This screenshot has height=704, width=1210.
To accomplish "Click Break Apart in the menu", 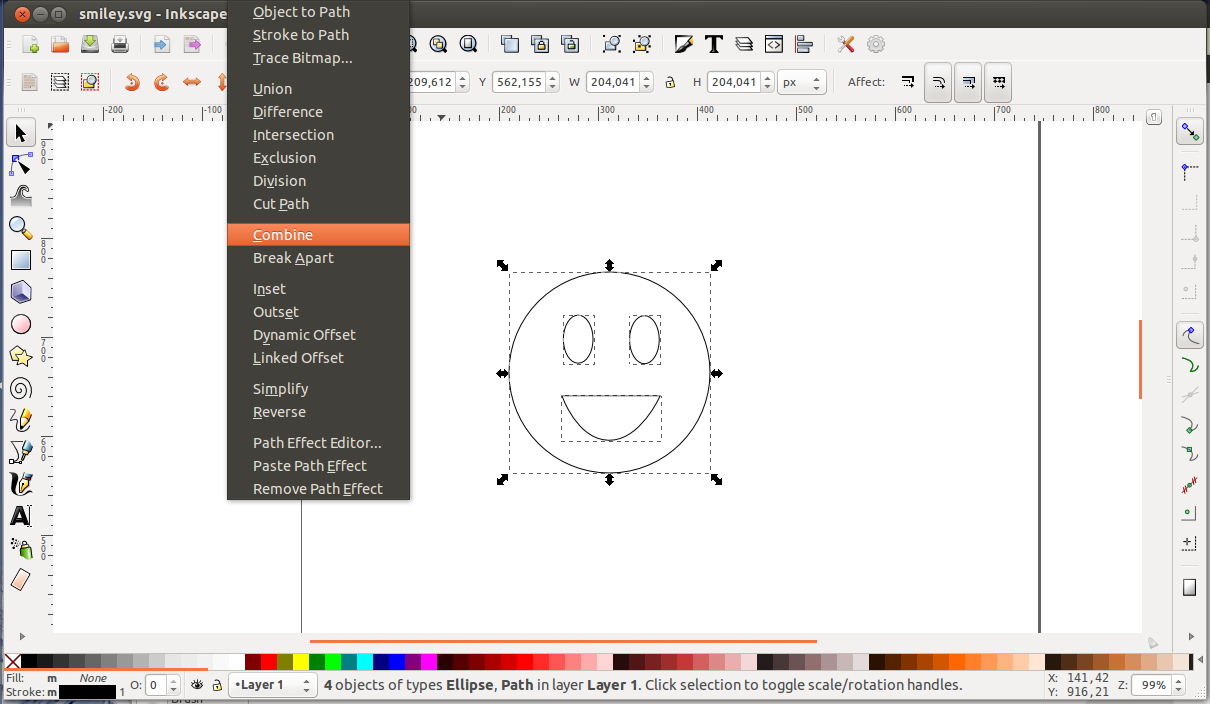I will coord(293,258).
